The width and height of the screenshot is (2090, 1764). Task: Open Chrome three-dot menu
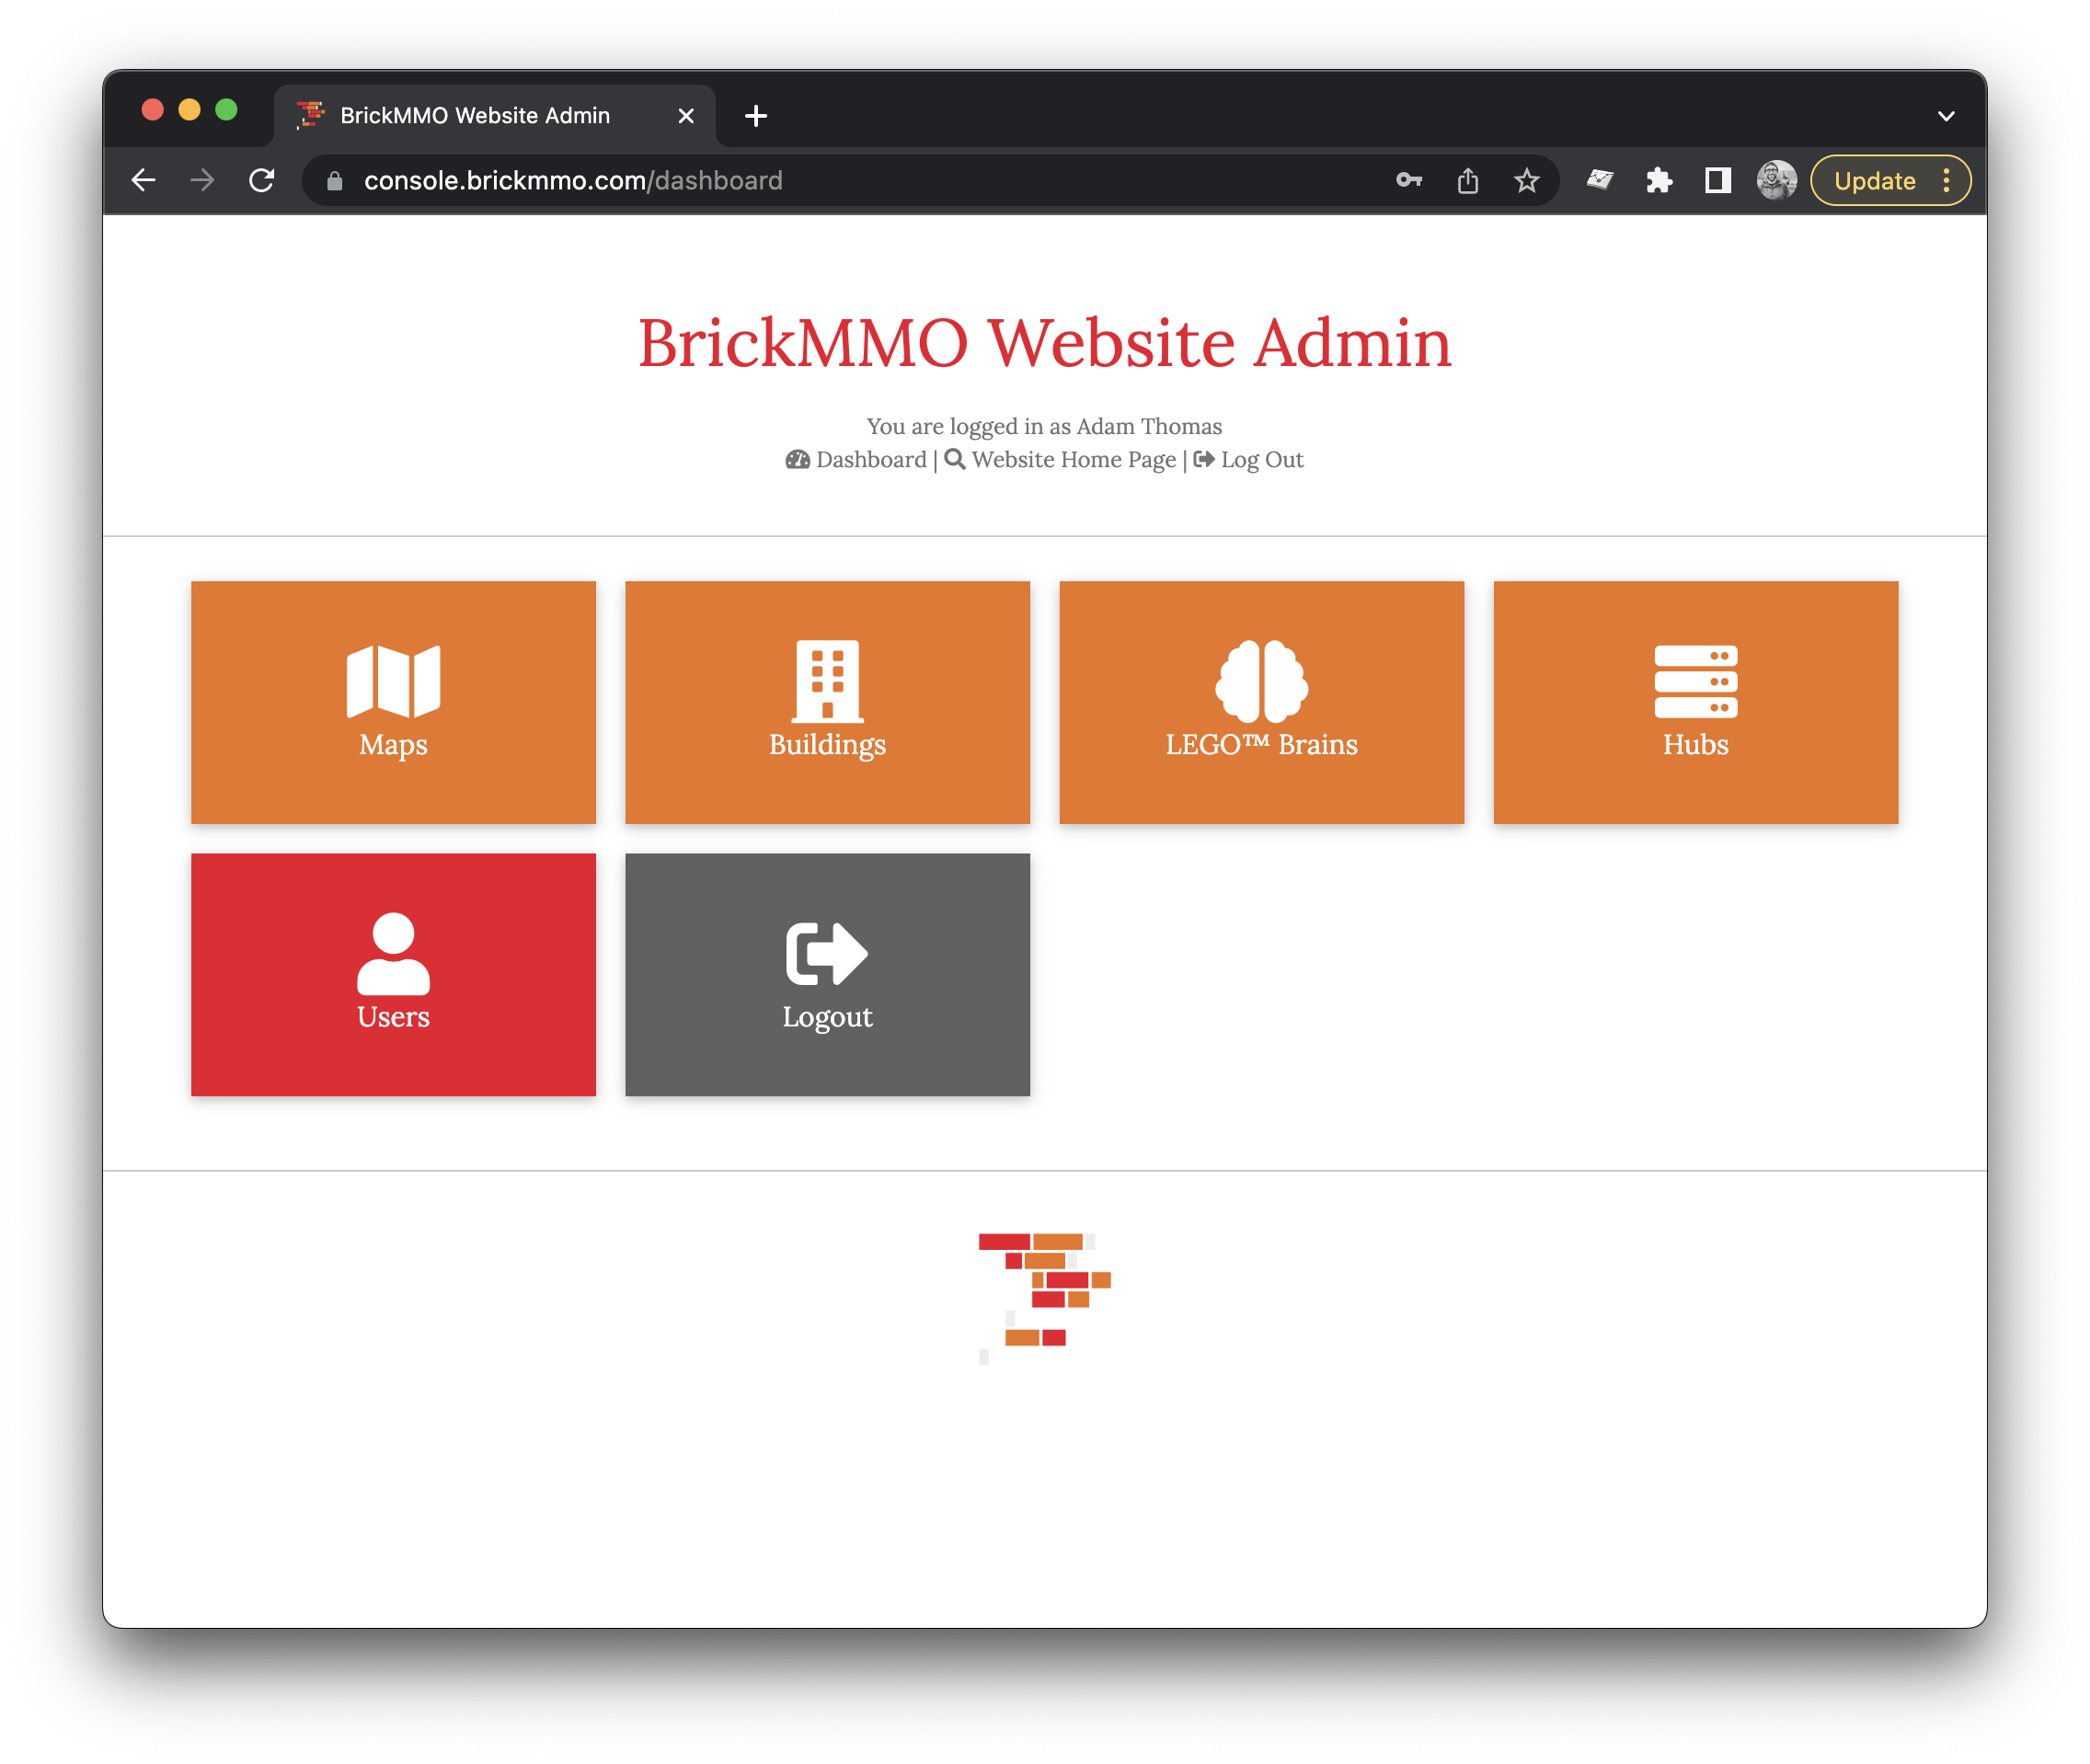coord(1946,181)
